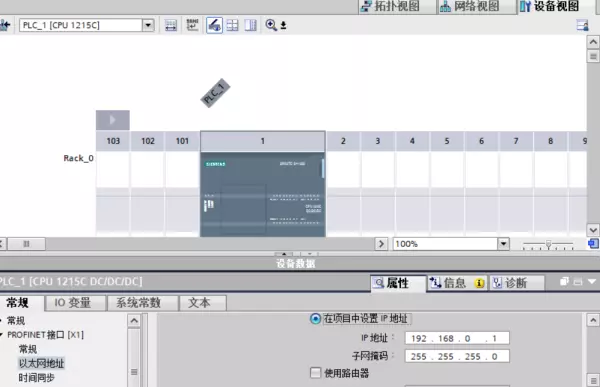Image resolution: width=600 pixels, height=387 pixels.
Task: Enable the use router checkbox
Action: [x=315, y=373]
